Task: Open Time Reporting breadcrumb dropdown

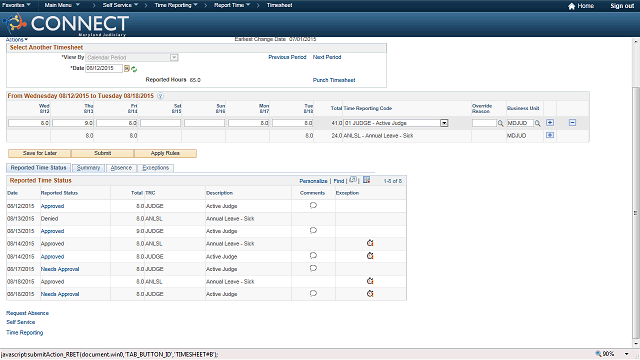Action: click(176, 5)
